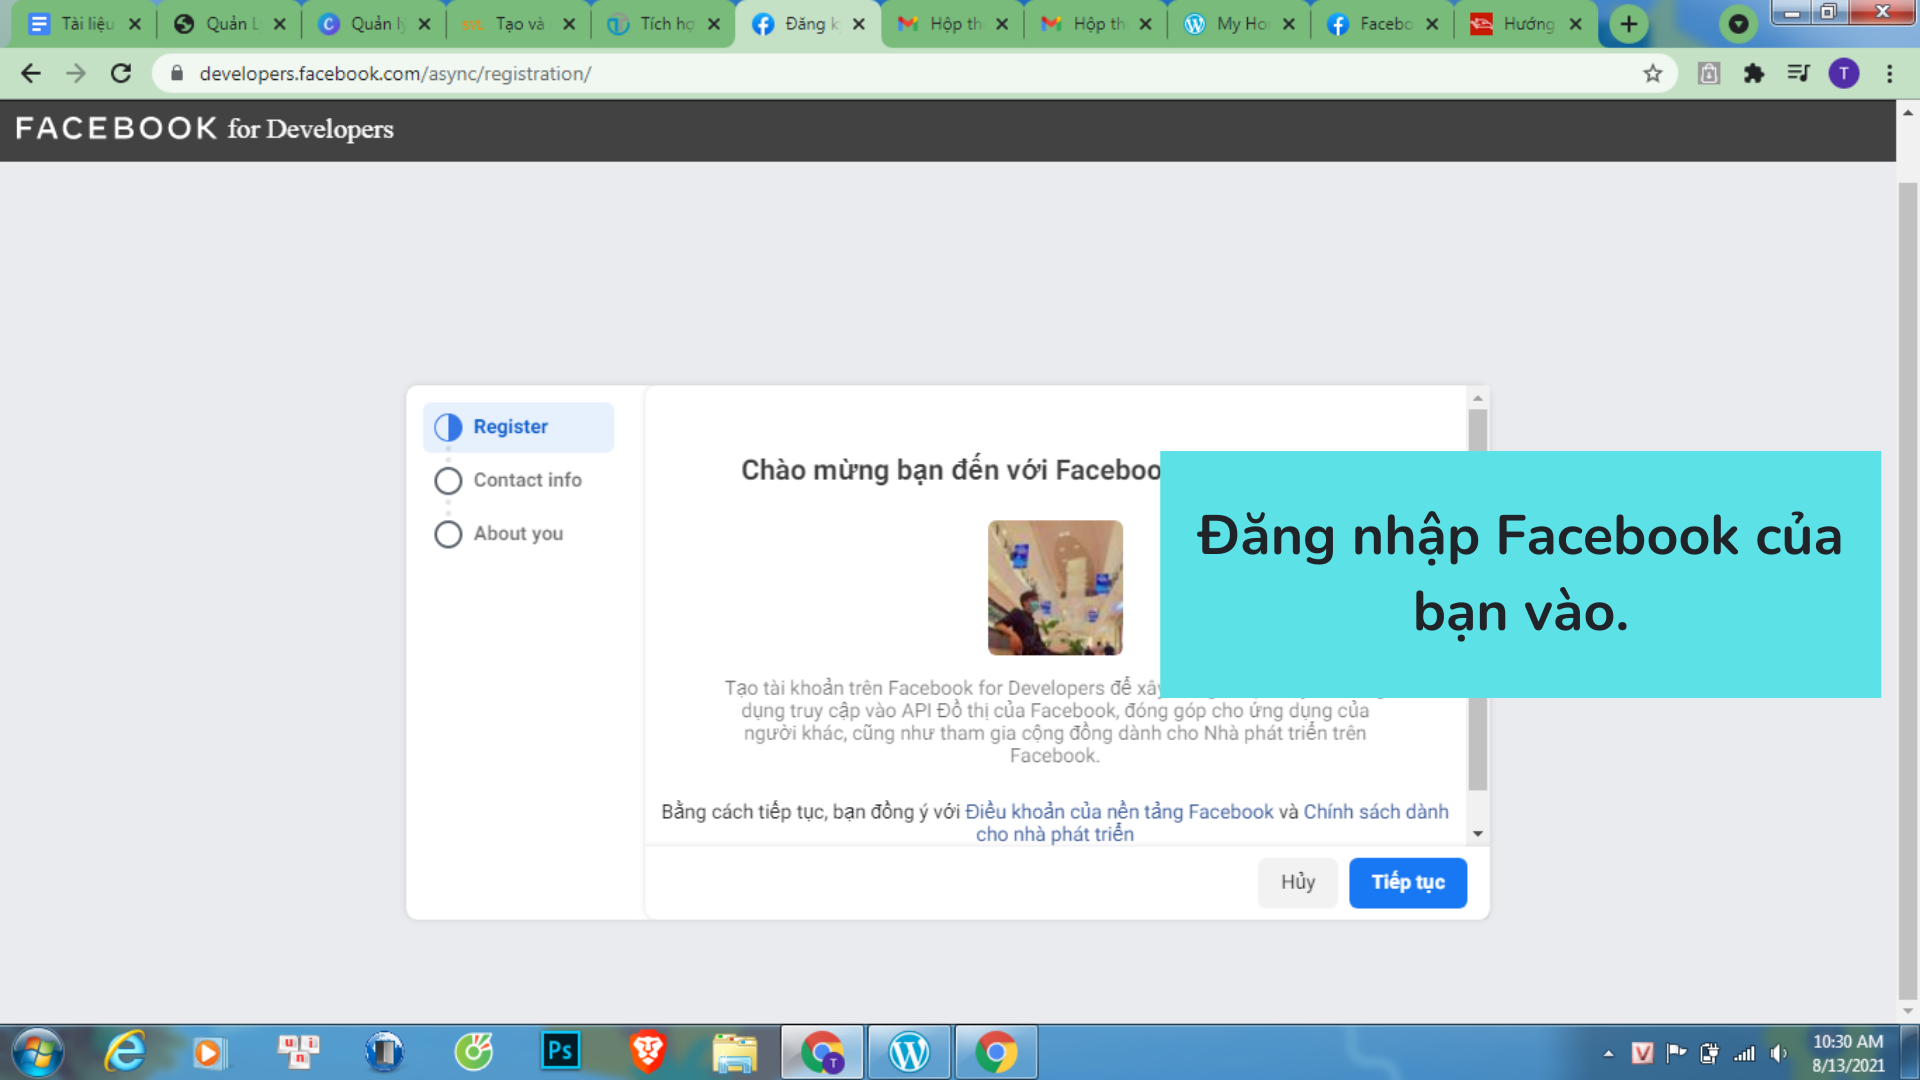Open the Brave browser taskbar icon
This screenshot has width=1920, height=1080.
[x=648, y=1052]
